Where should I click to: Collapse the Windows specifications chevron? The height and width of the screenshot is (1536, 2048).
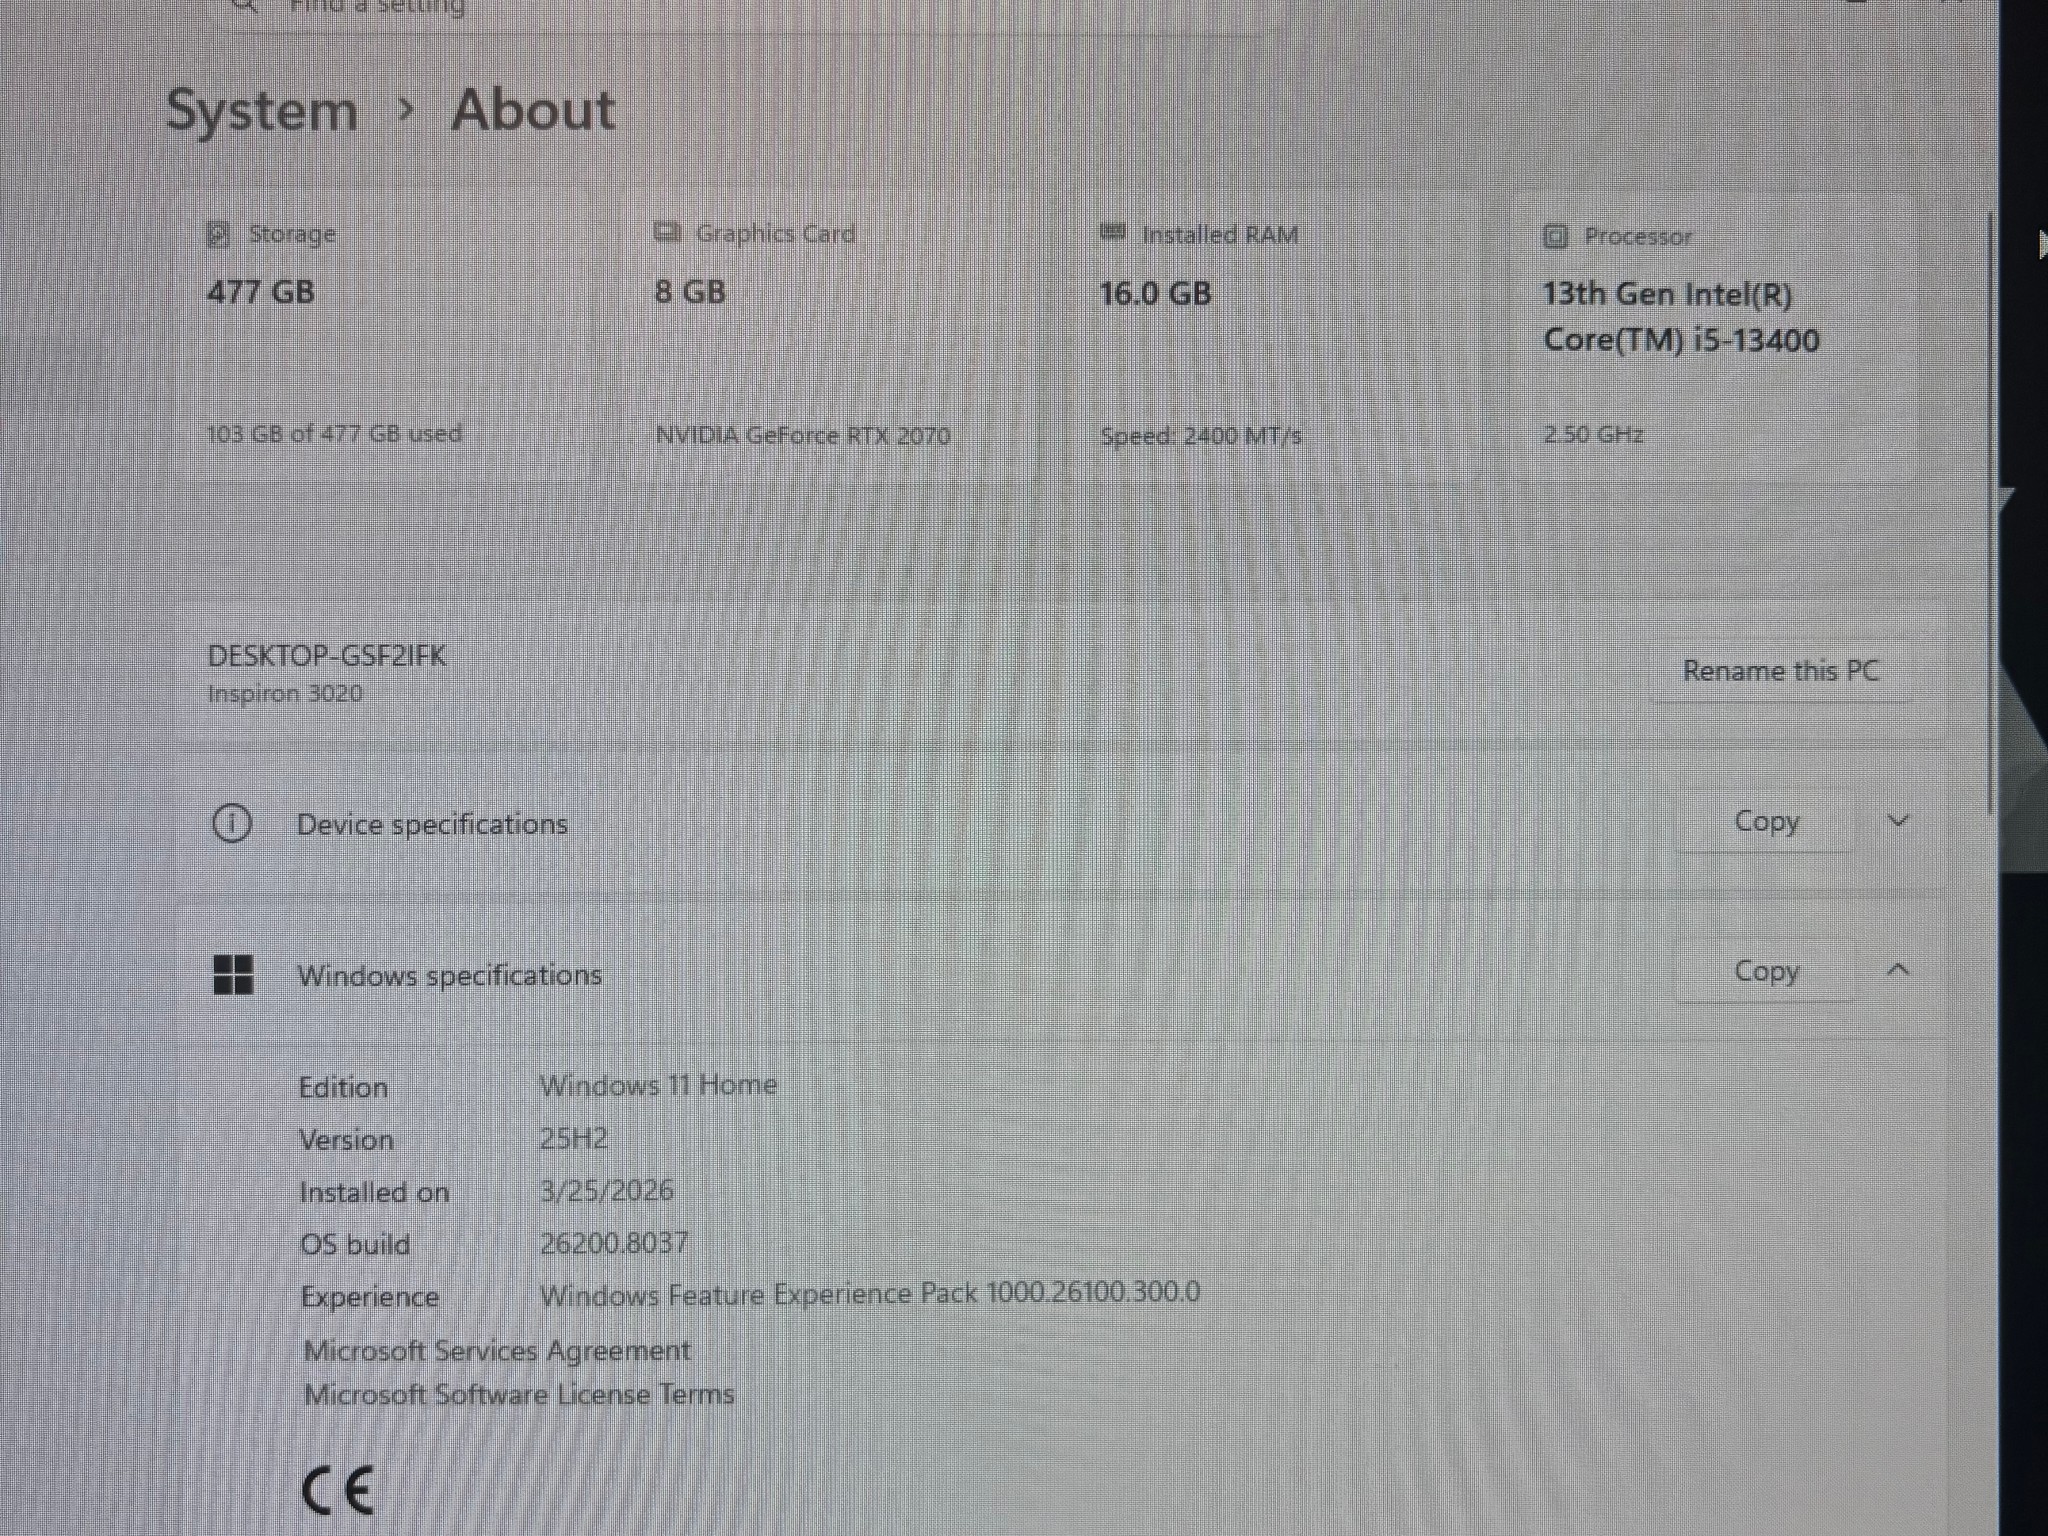point(1898,970)
